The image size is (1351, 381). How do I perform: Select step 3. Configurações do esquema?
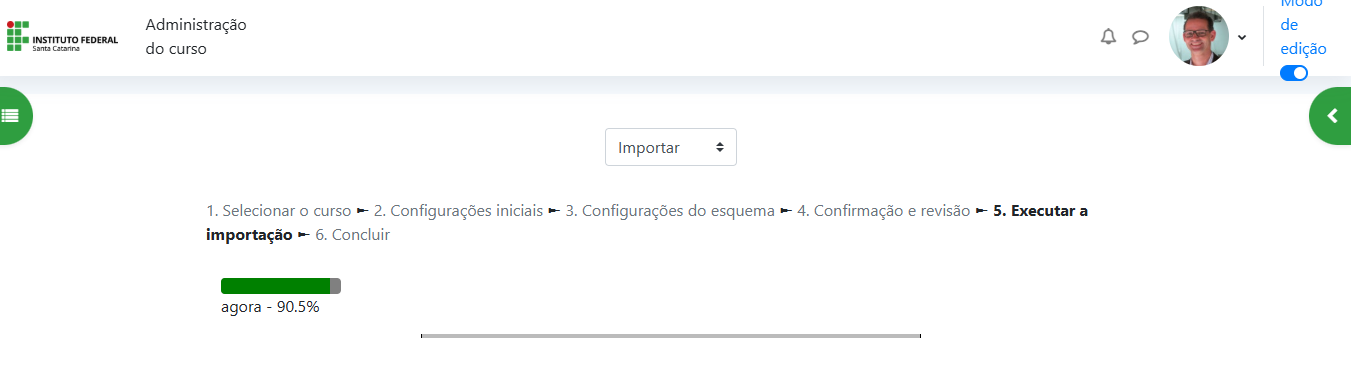click(670, 211)
